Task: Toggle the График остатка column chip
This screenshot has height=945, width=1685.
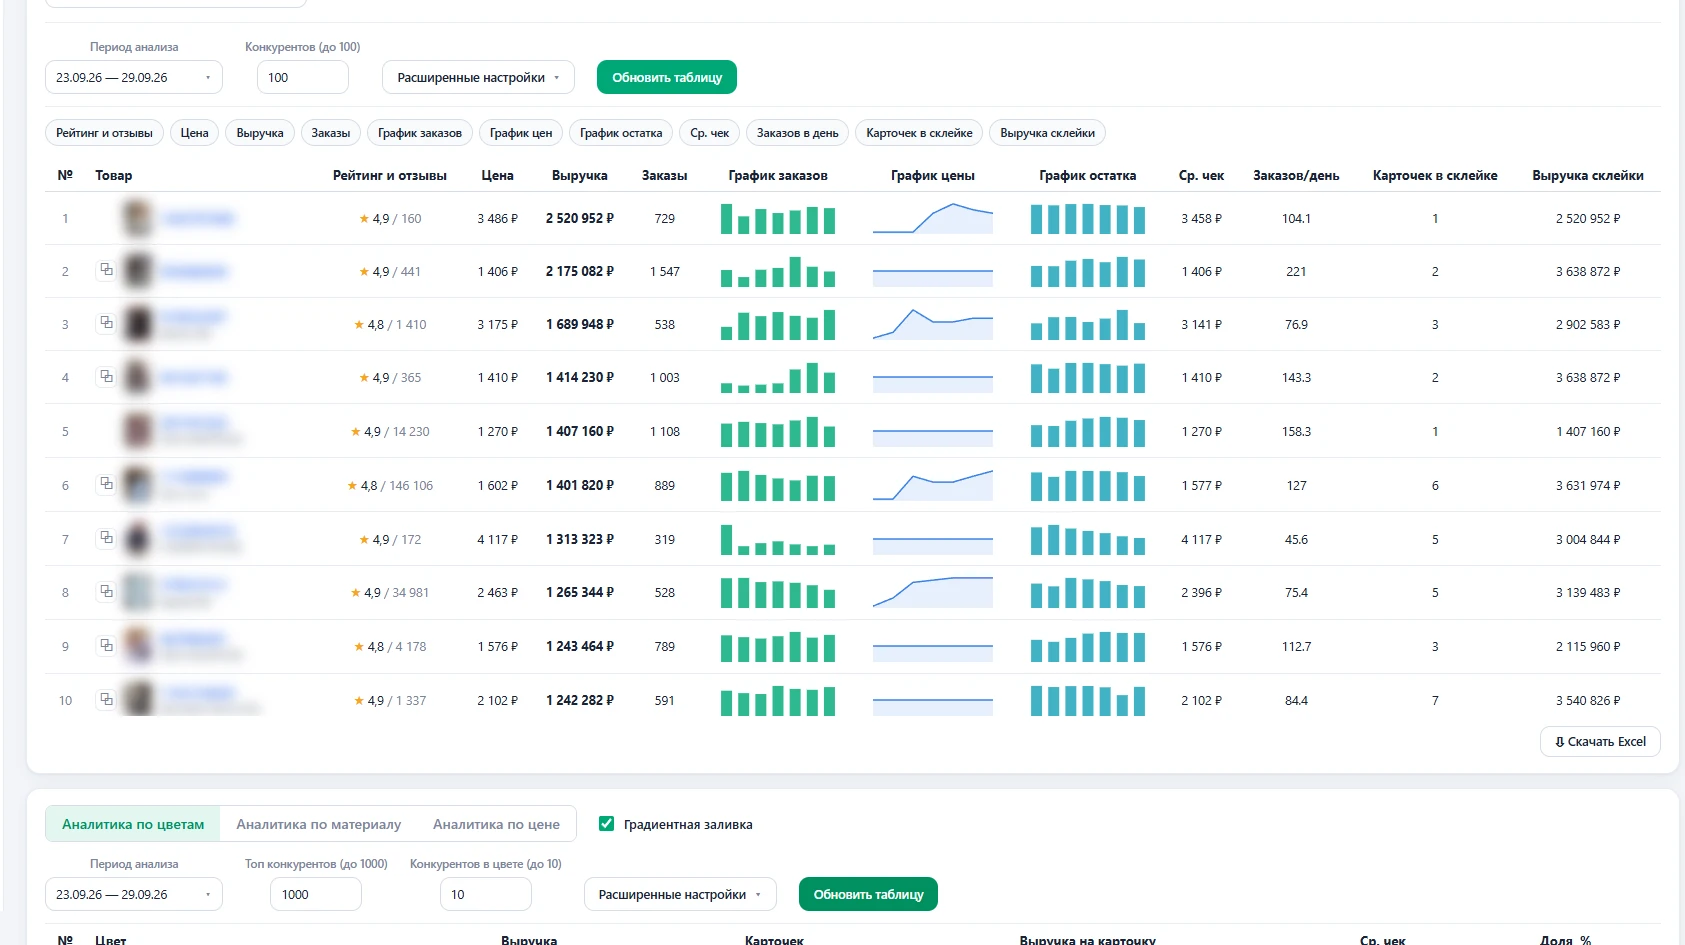Action: [x=621, y=133]
